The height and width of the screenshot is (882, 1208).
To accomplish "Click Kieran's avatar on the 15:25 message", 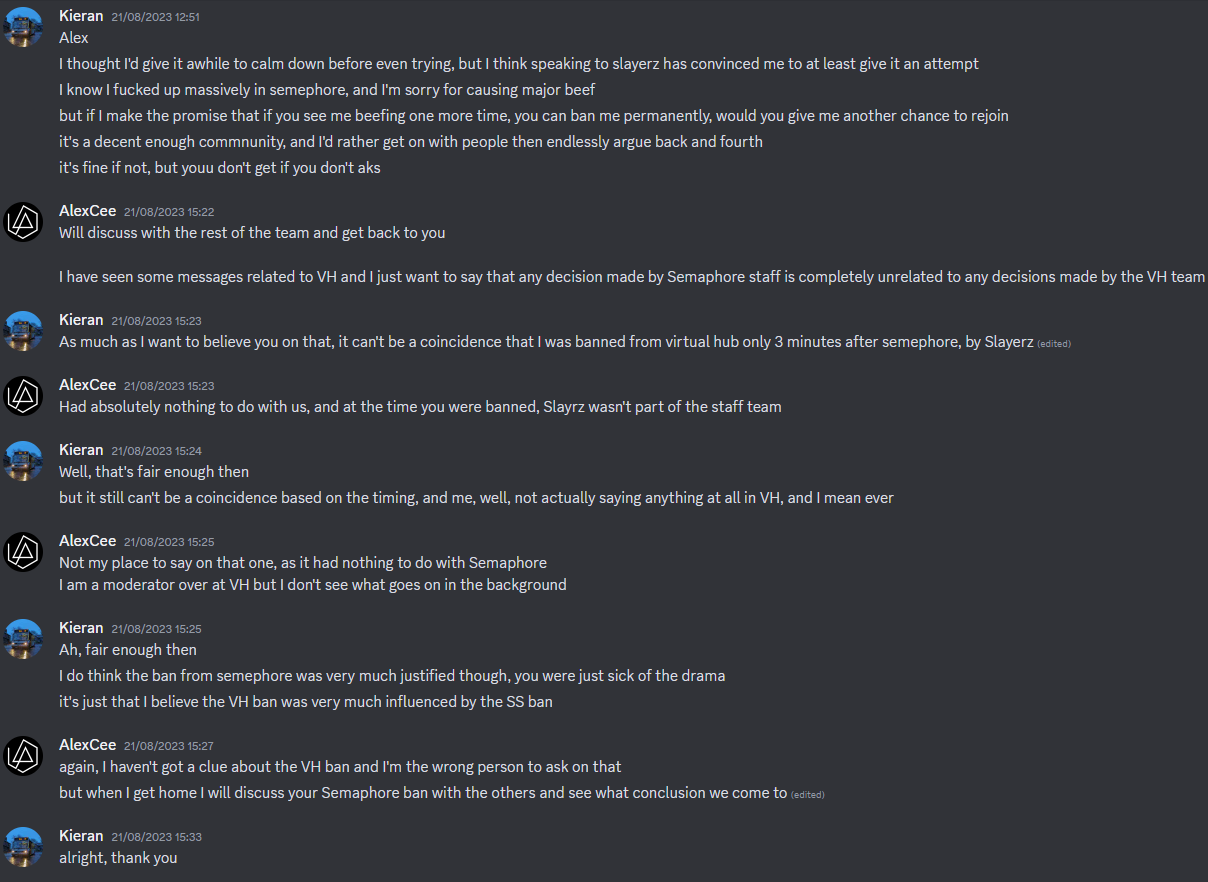I will 23,638.
